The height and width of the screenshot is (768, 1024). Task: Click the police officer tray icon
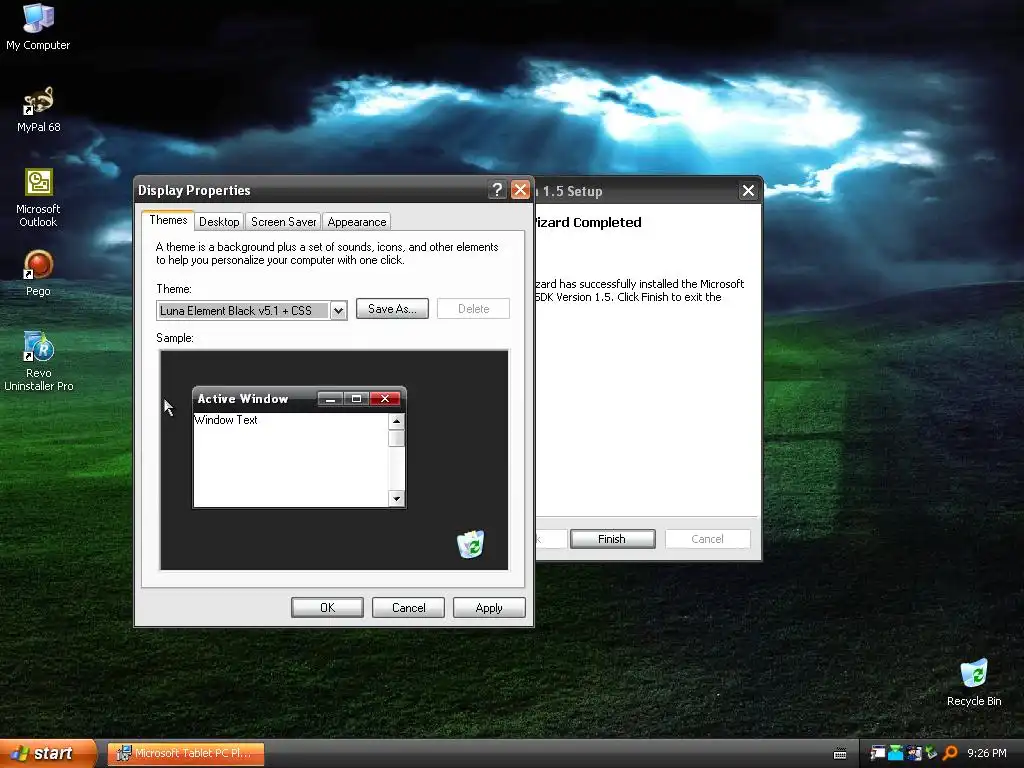click(914, 753)
